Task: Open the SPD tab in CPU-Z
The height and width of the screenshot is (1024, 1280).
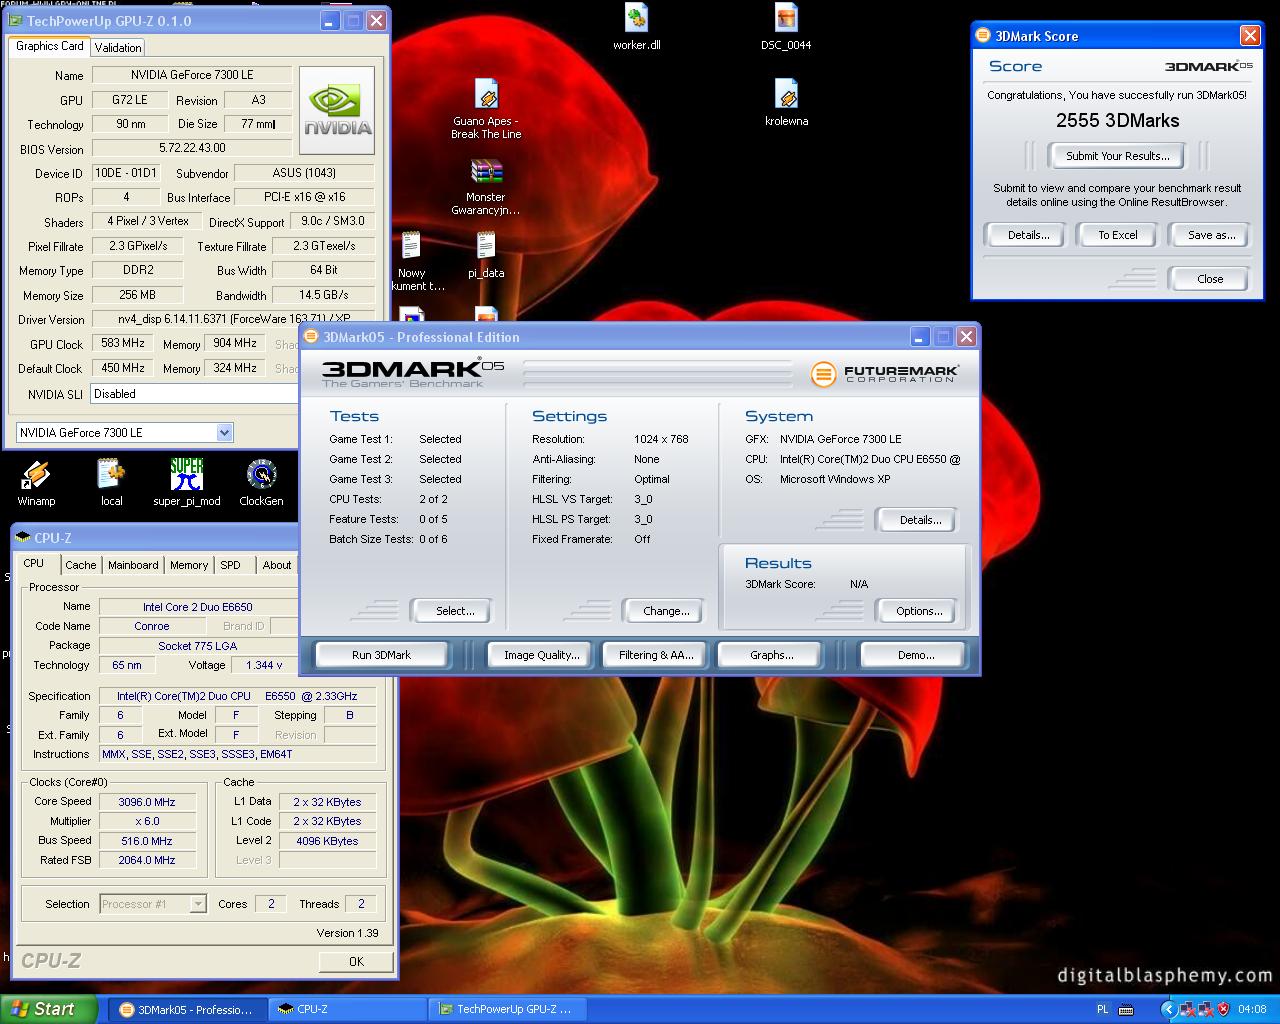Action: pos(231,565)
